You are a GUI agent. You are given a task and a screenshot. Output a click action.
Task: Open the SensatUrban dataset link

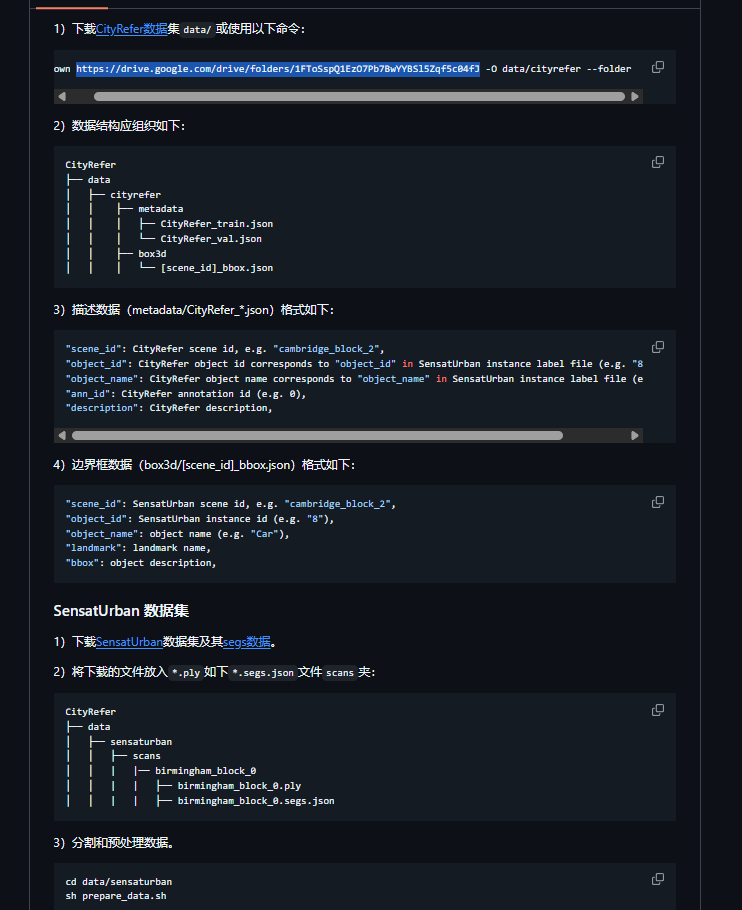pyautogui.click(x=129, y=642)
